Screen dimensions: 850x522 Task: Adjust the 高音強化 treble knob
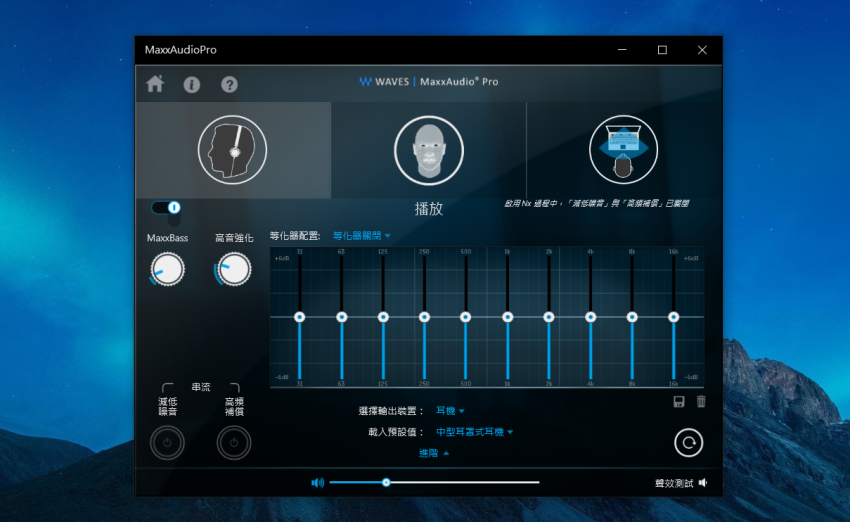pos(234,269)
